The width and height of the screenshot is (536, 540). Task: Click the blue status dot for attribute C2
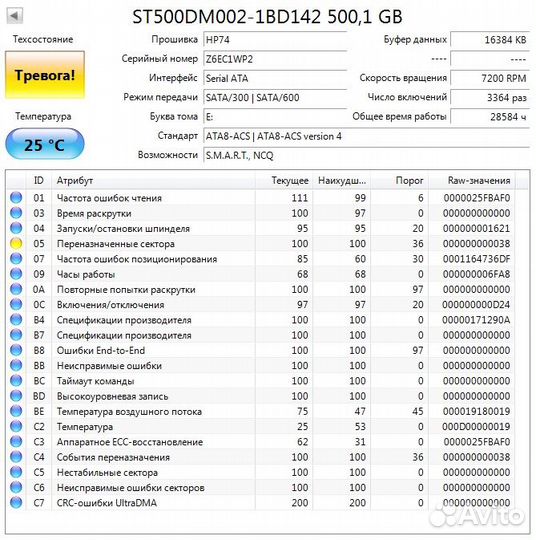[16, 426]
